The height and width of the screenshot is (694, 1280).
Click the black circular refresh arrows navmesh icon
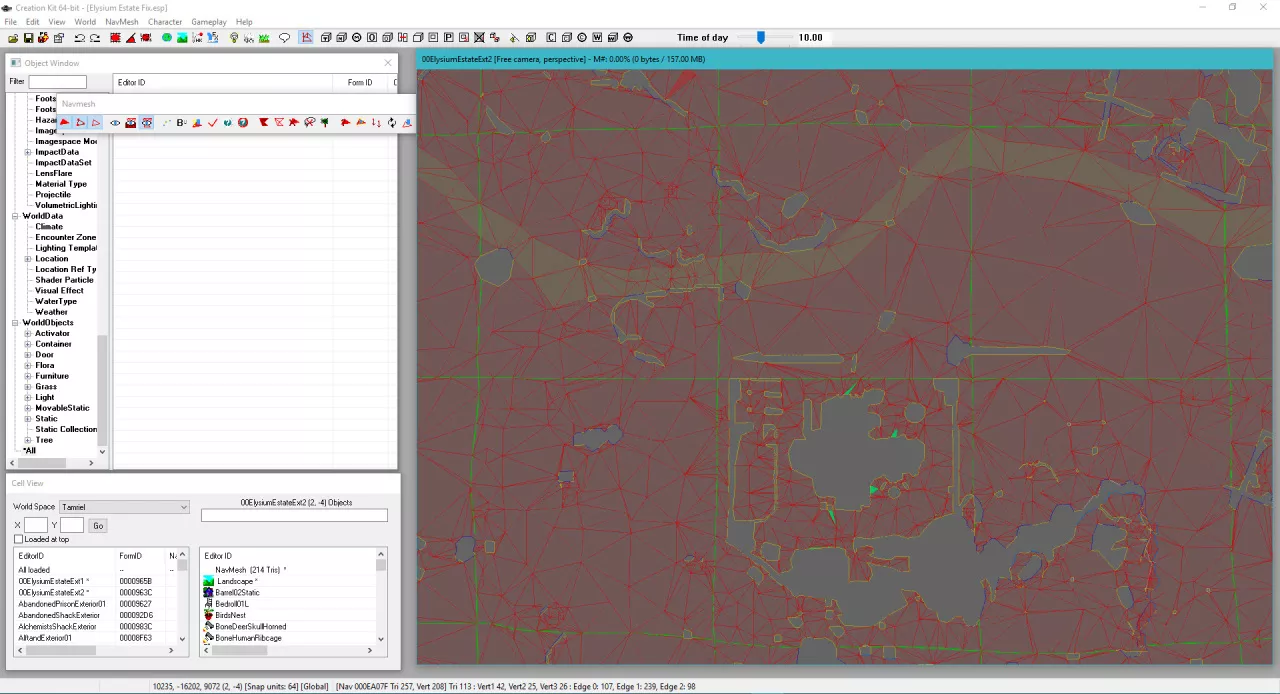click(x=392, y=122)
